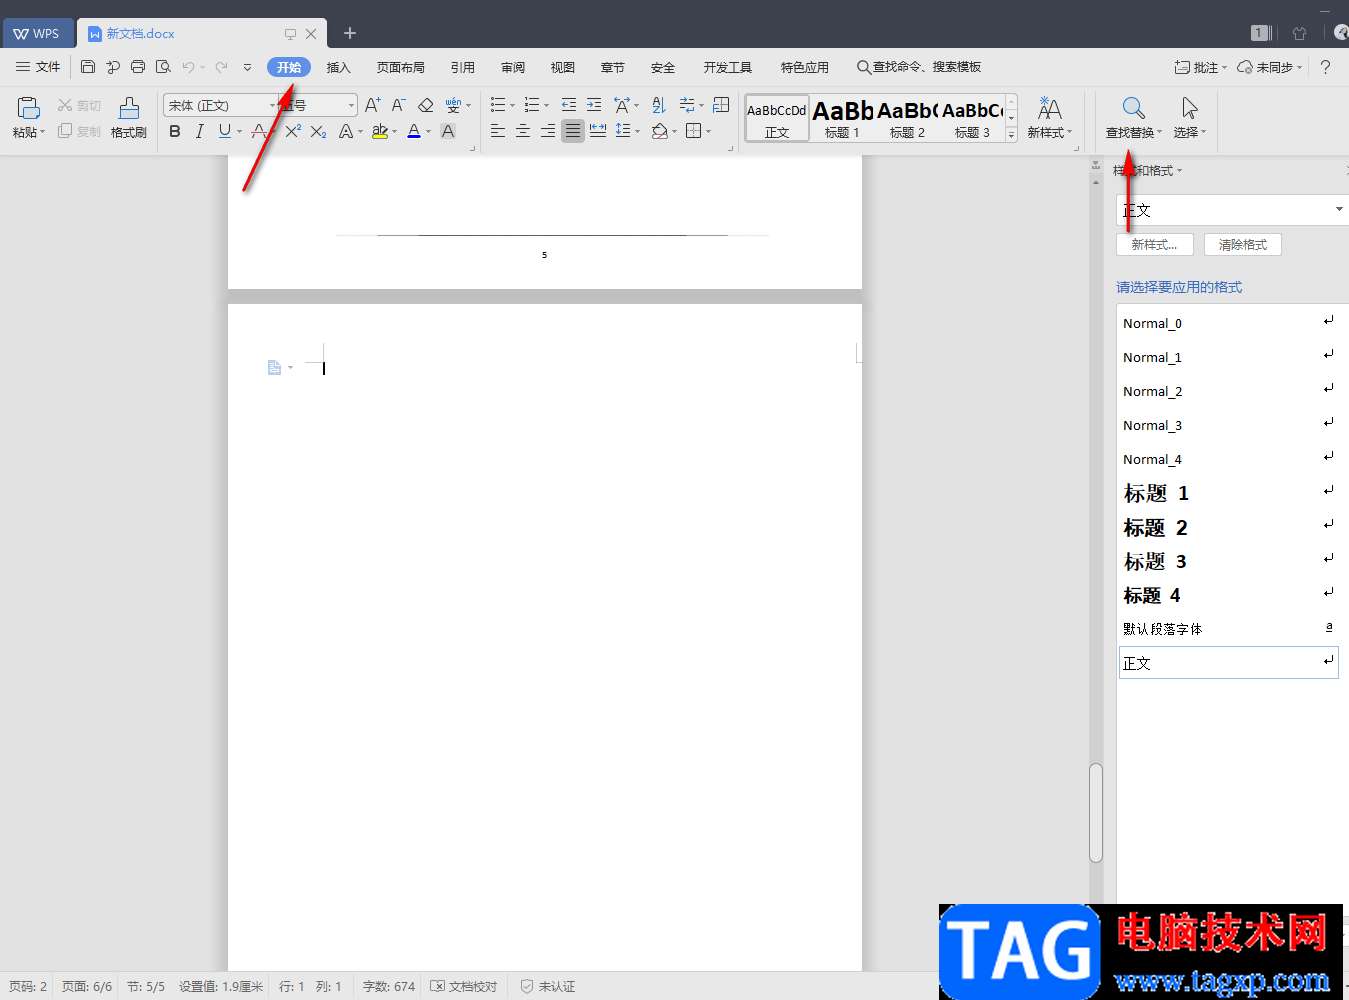Viewport: 1349px width, 1000px height.
Task: Select Normal_2 in the style list
Action: (x=1228, y=391)
